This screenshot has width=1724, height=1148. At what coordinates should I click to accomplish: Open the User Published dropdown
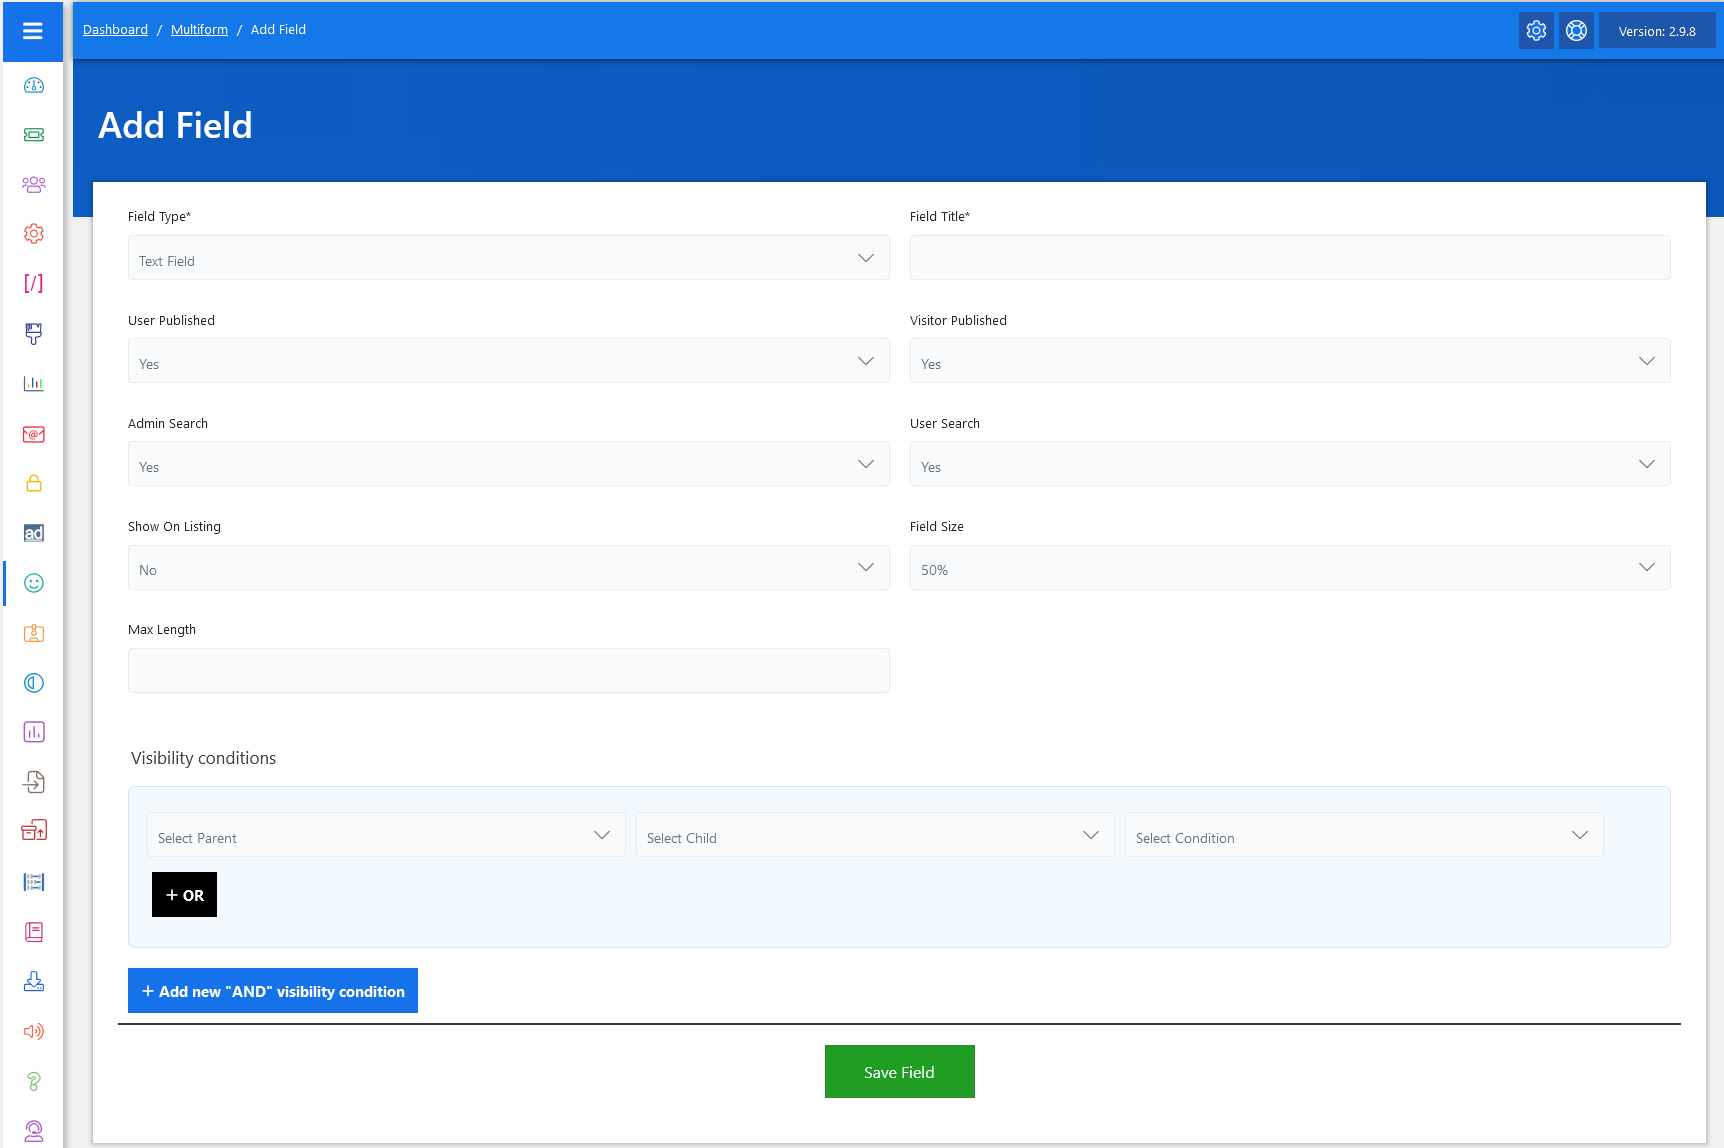click(x=508, y=361)
